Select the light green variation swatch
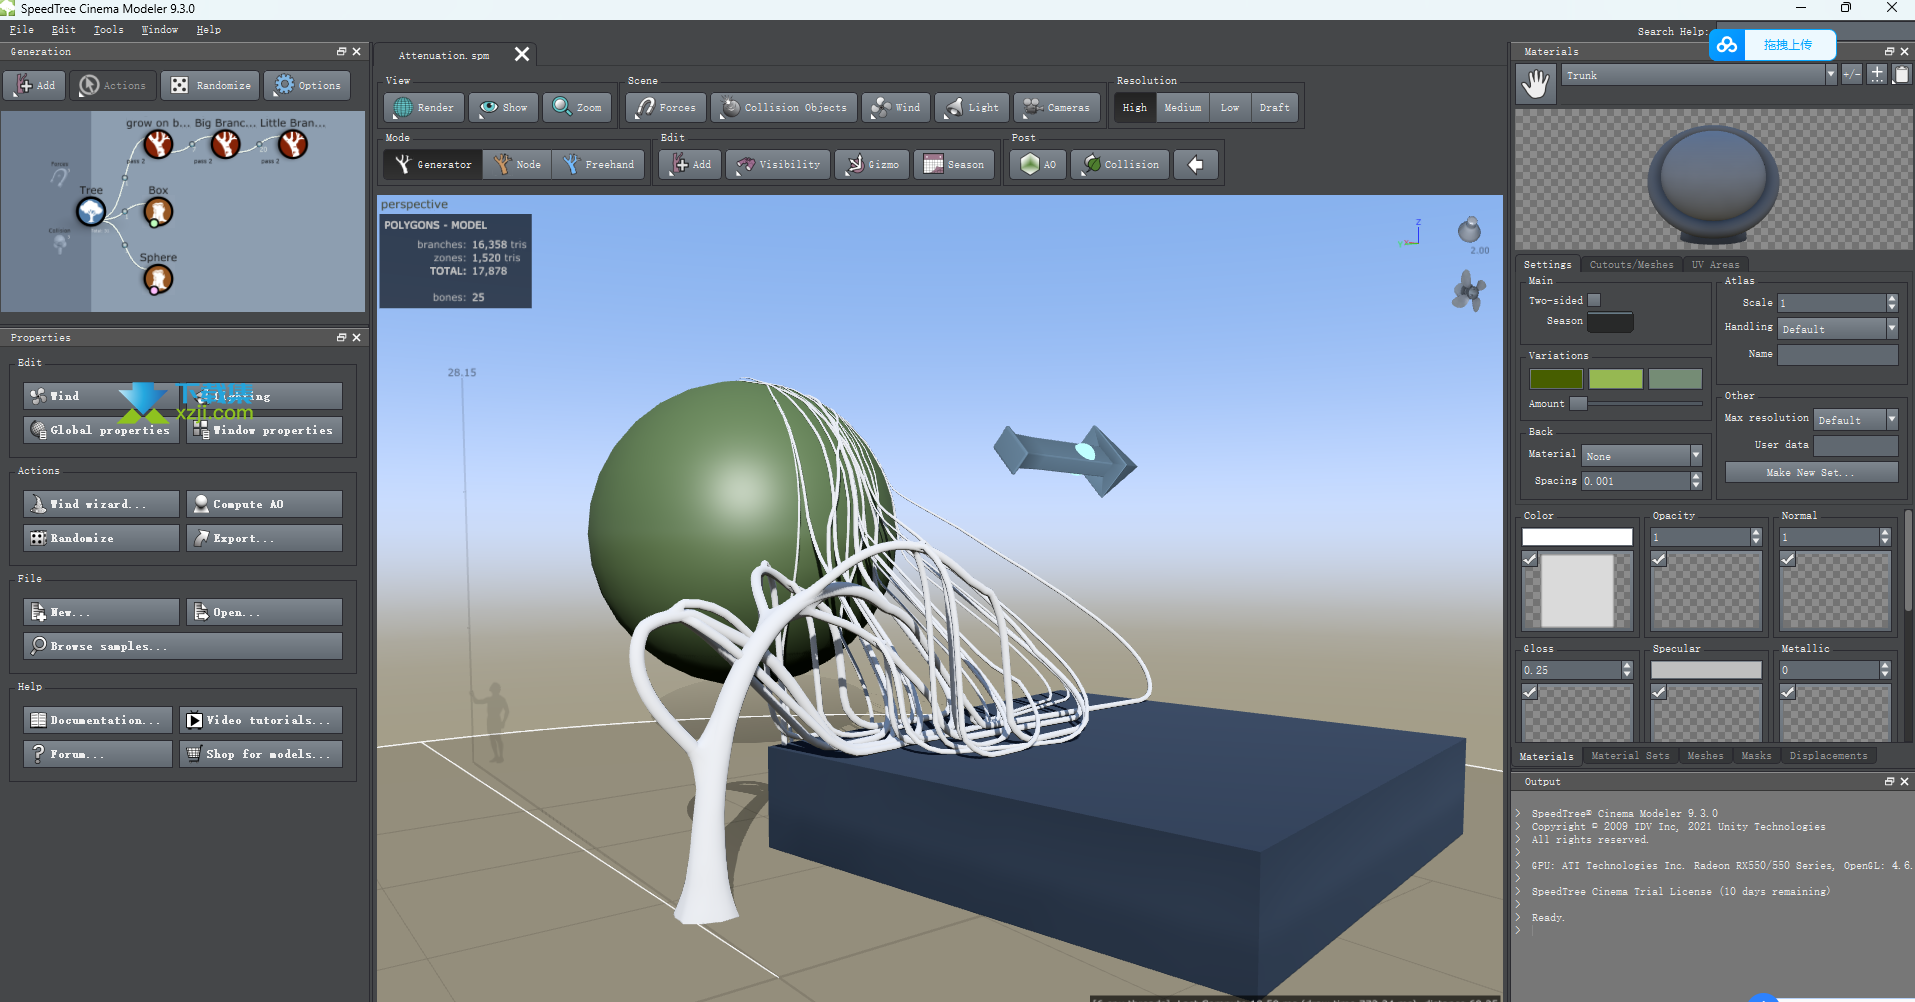1915x1002 pixels. [1615, 379]
